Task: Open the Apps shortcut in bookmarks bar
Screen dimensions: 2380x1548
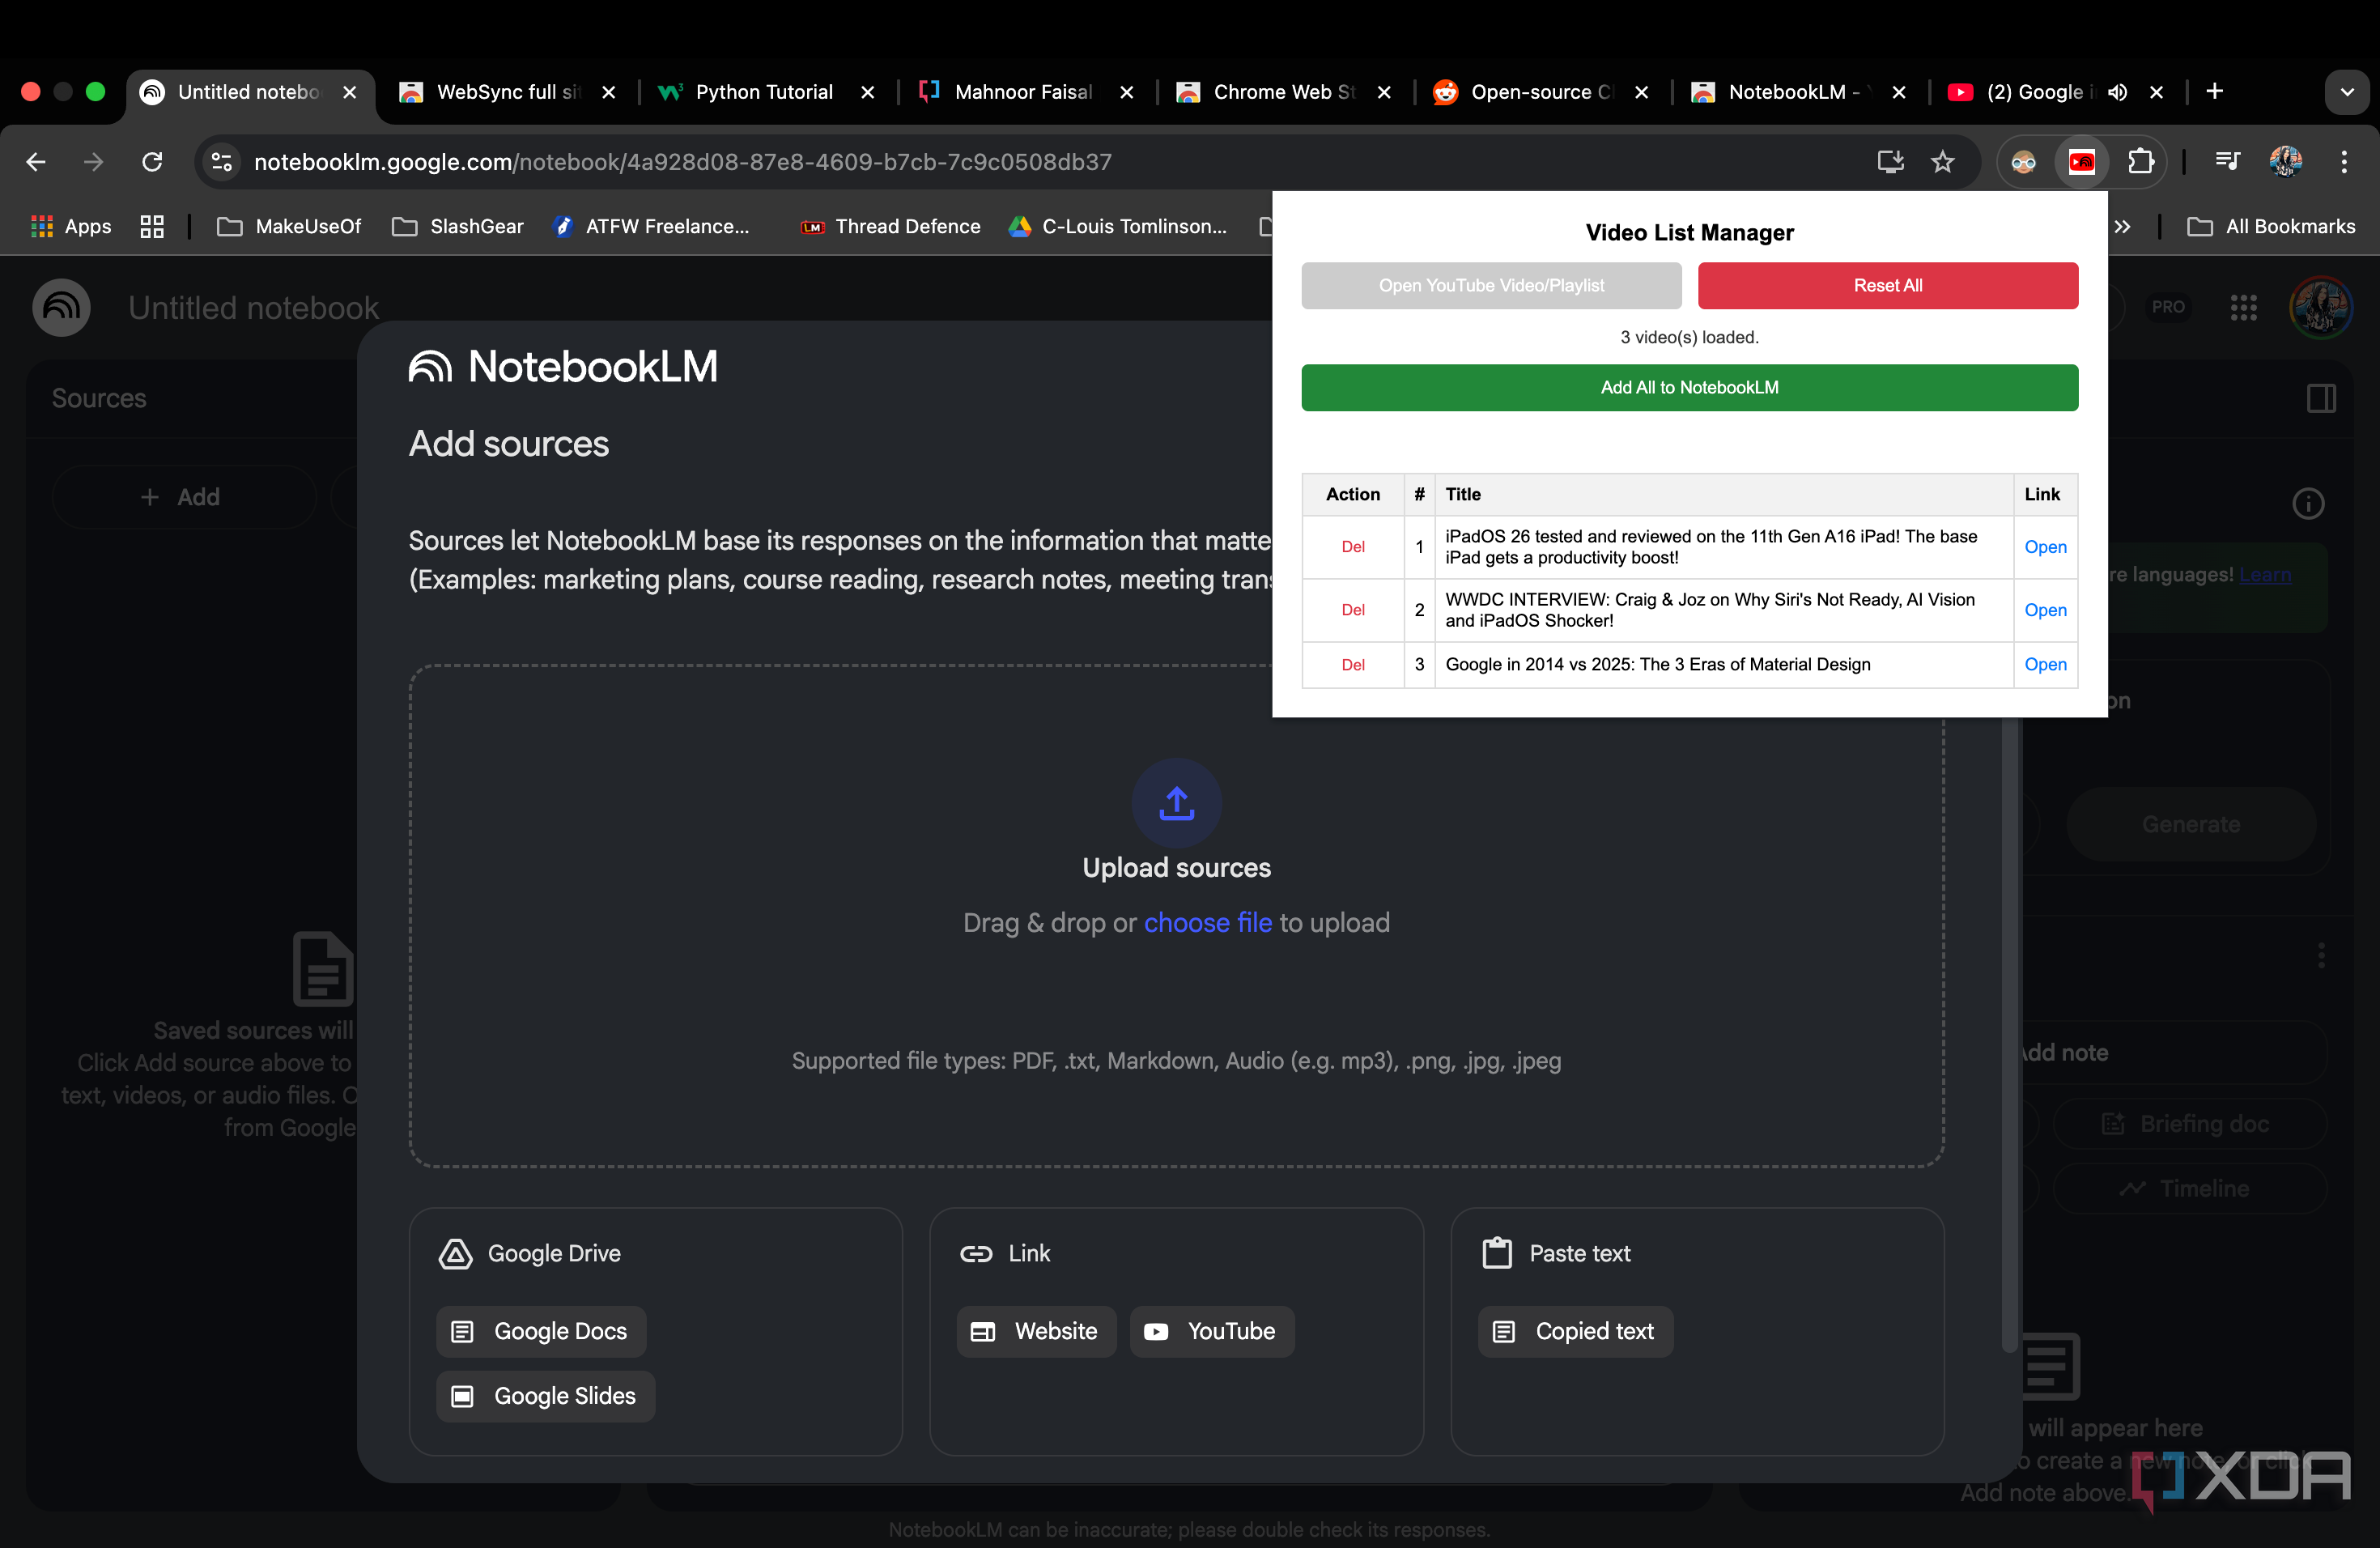Action: click(71, 227)
